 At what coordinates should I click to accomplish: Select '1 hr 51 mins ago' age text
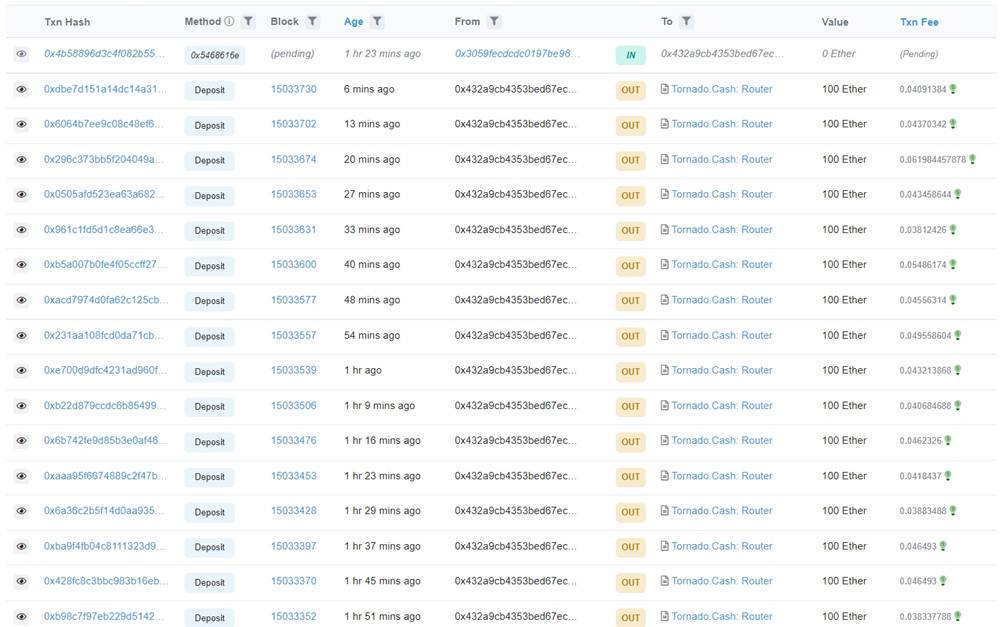coord(383,616)
